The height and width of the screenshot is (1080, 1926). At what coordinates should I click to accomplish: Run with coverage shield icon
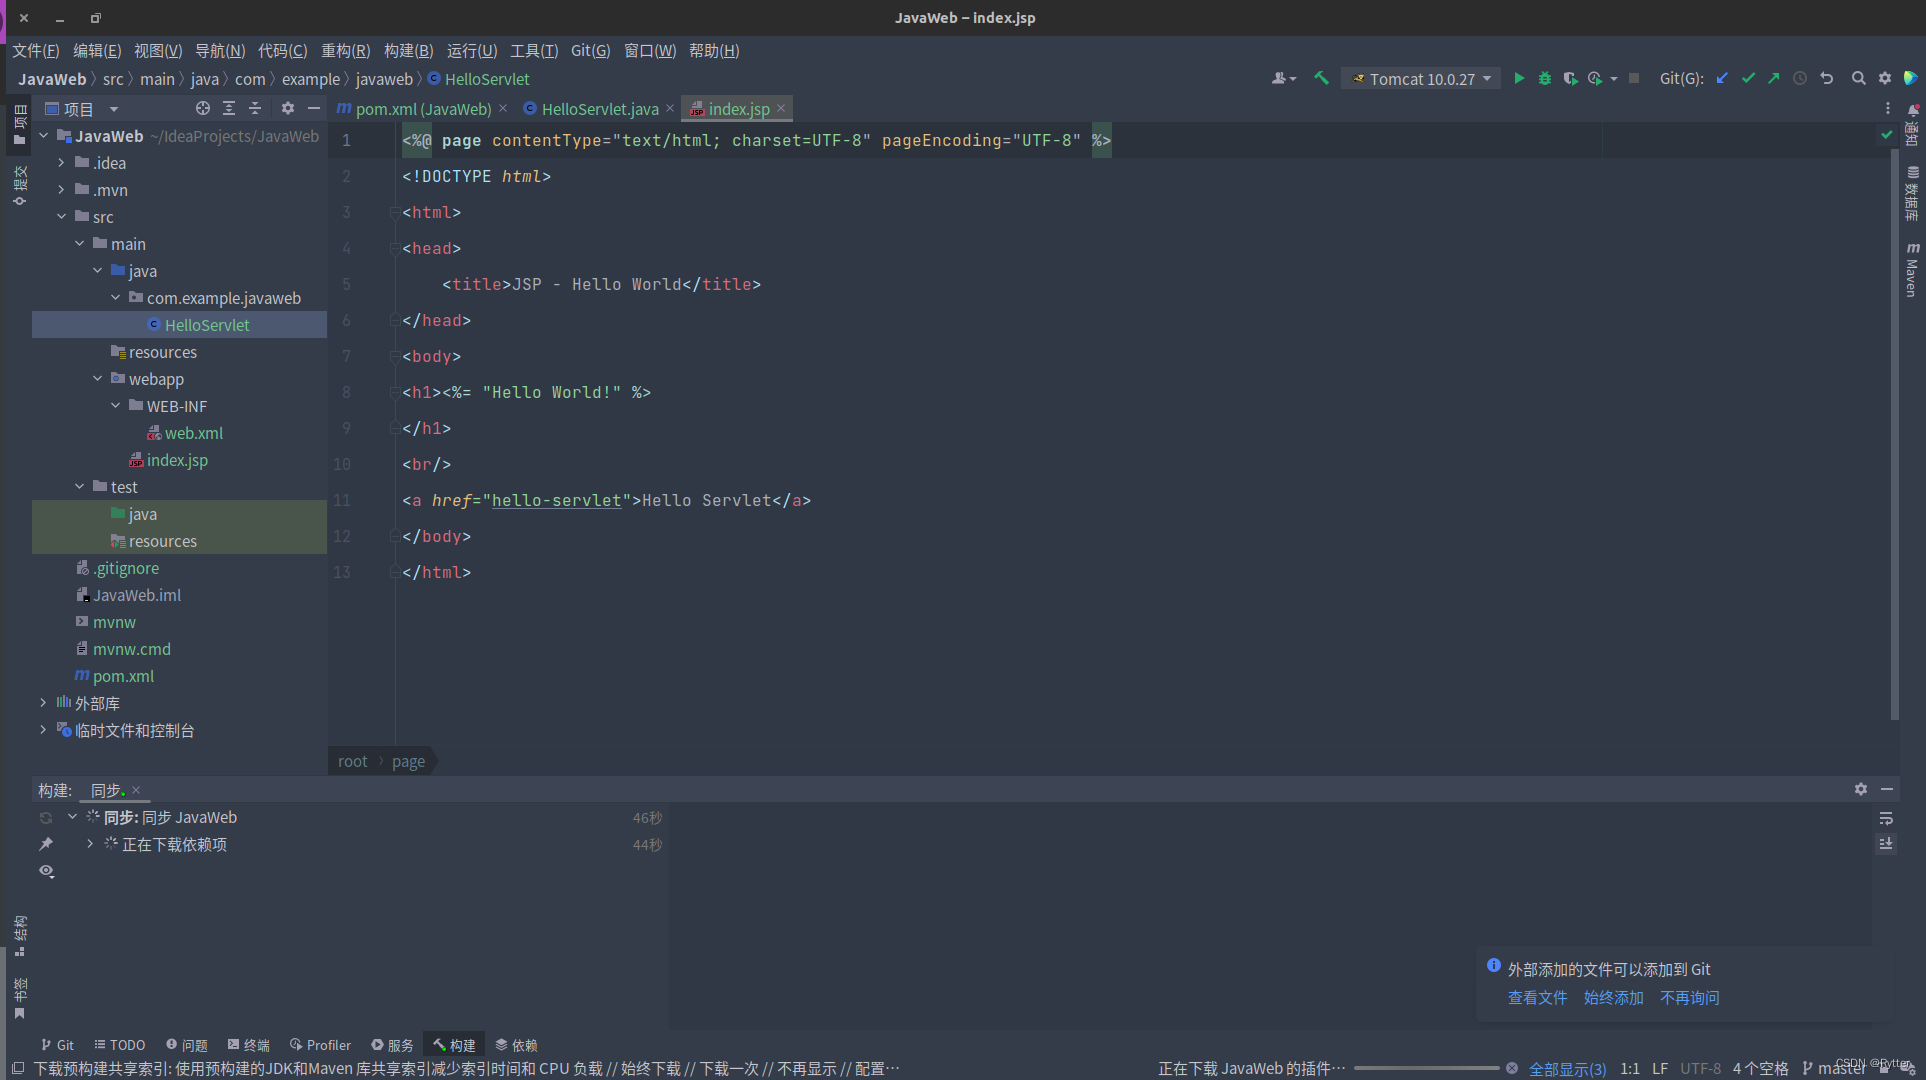click(1570, 79)
